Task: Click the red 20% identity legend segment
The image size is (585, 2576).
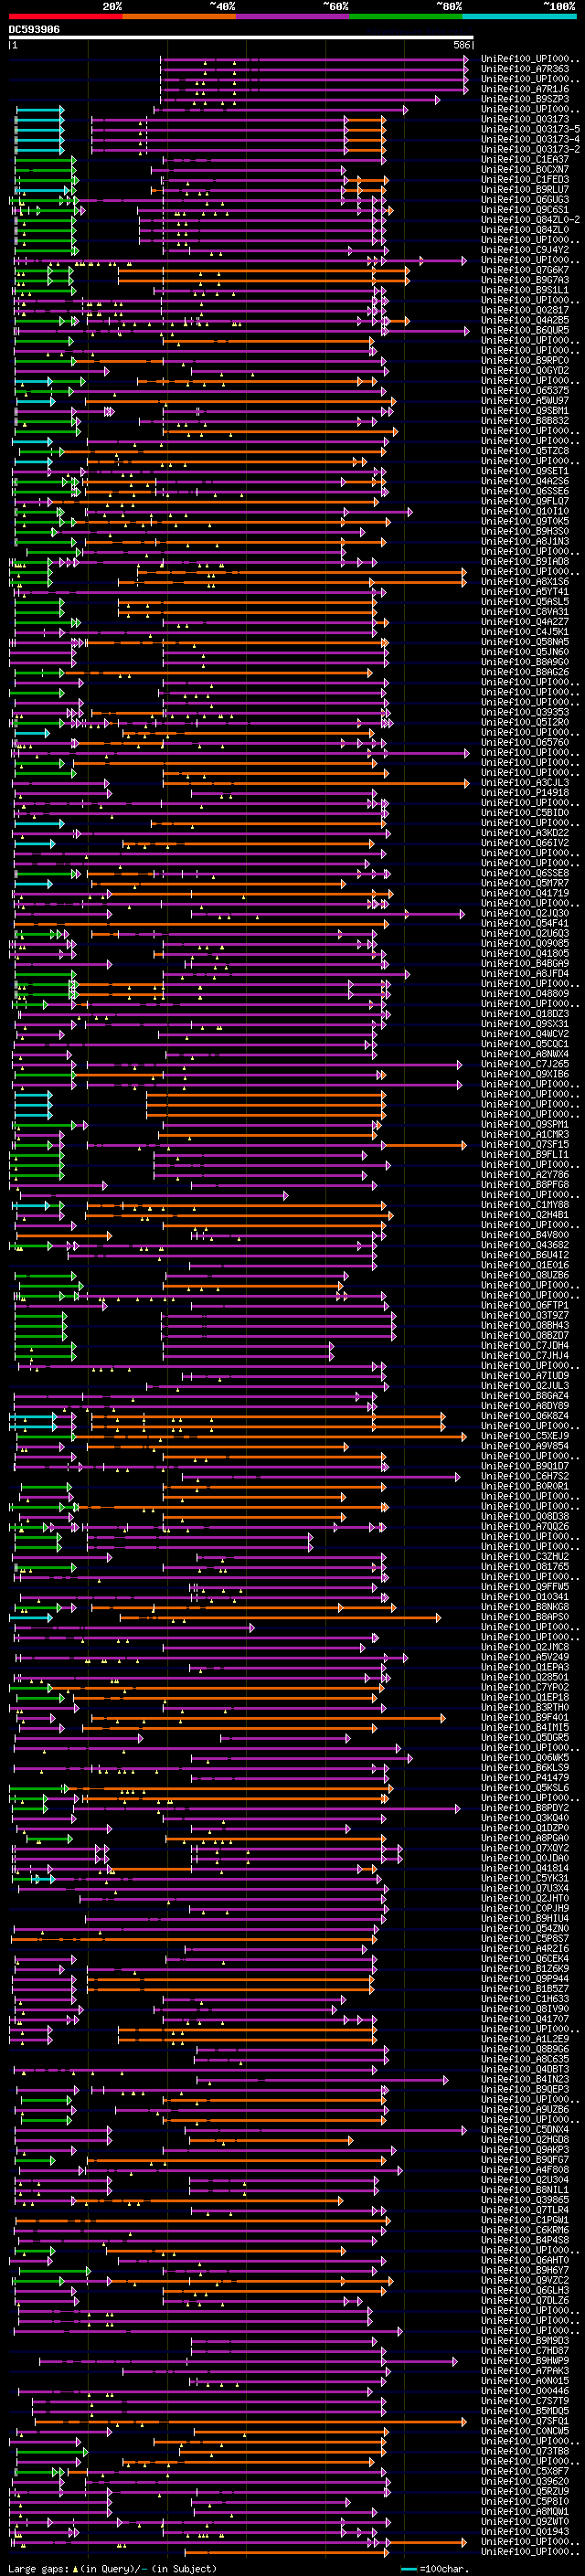Action: [65, 17]
